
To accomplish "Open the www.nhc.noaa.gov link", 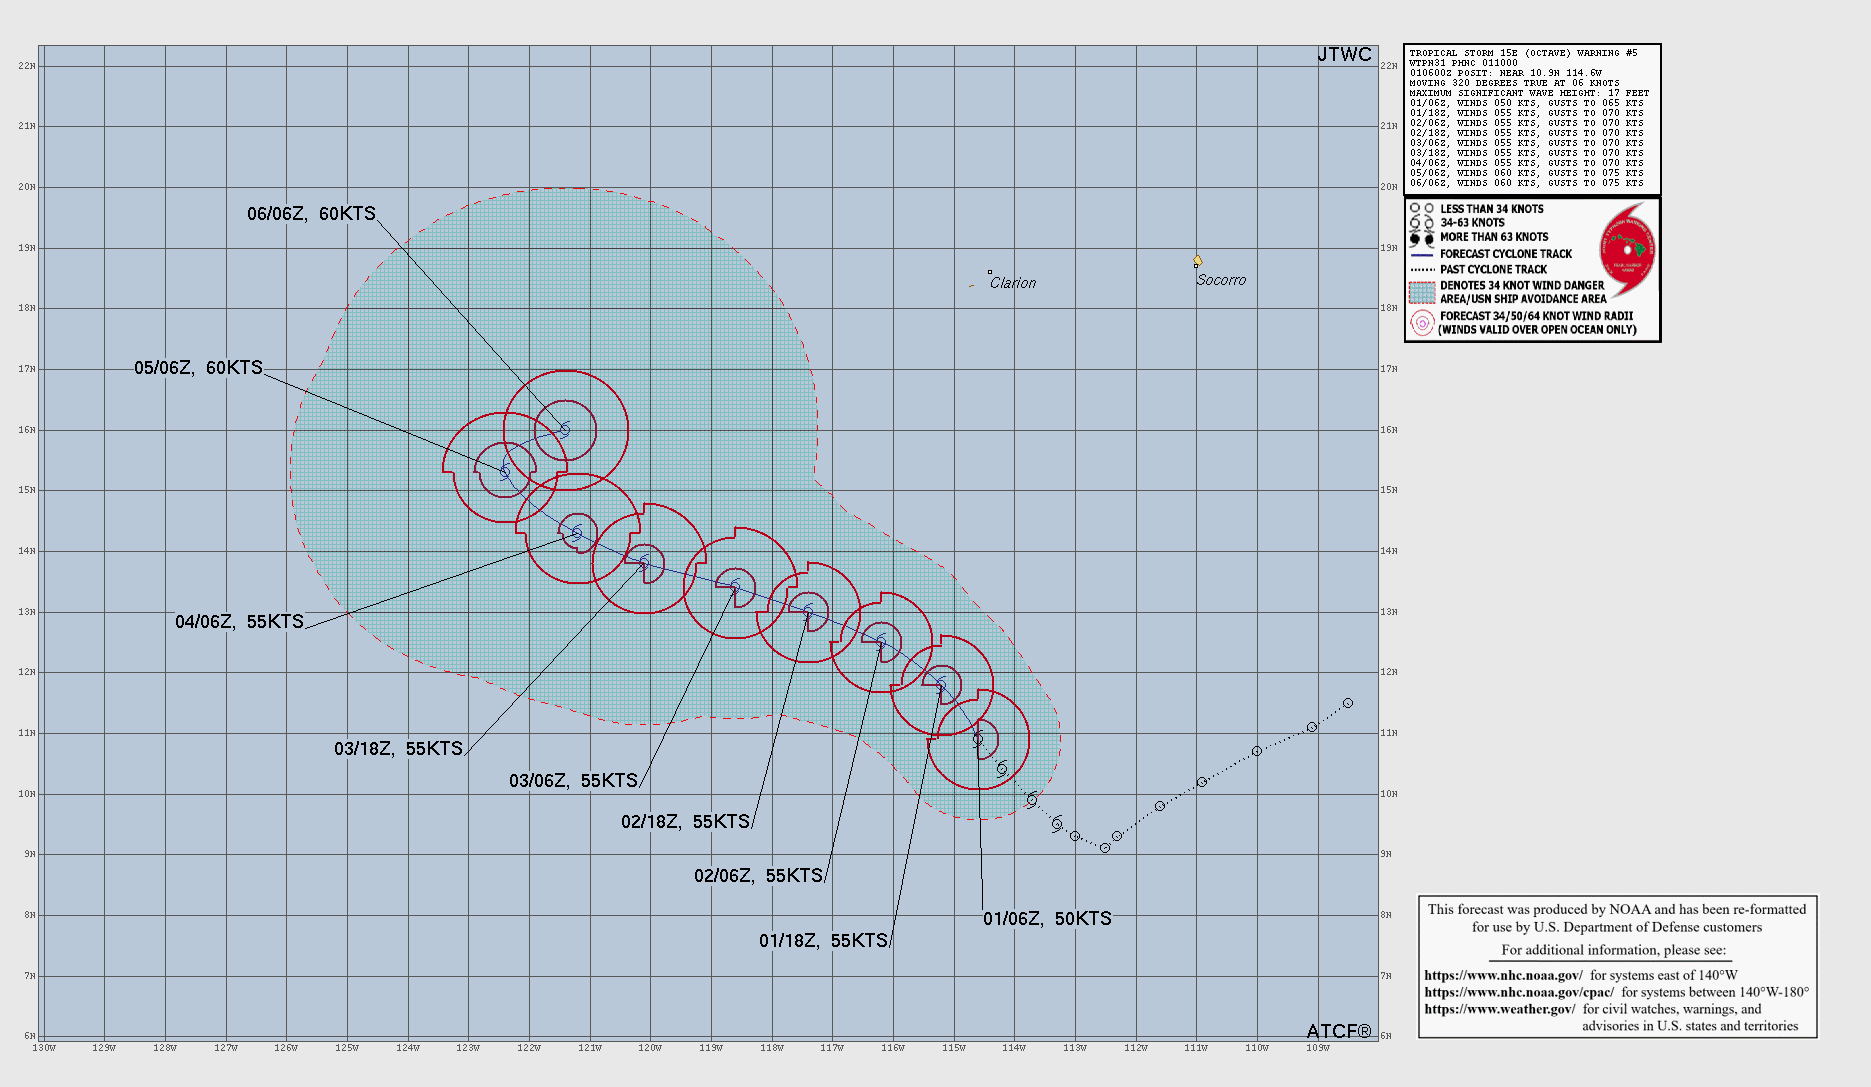I will pyautogui.click(x=1503, y=975).
